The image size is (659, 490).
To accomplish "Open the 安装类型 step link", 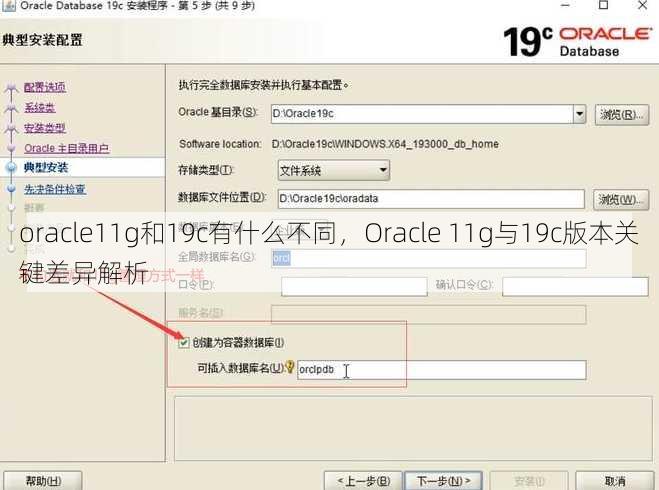I will coord(45,128).
